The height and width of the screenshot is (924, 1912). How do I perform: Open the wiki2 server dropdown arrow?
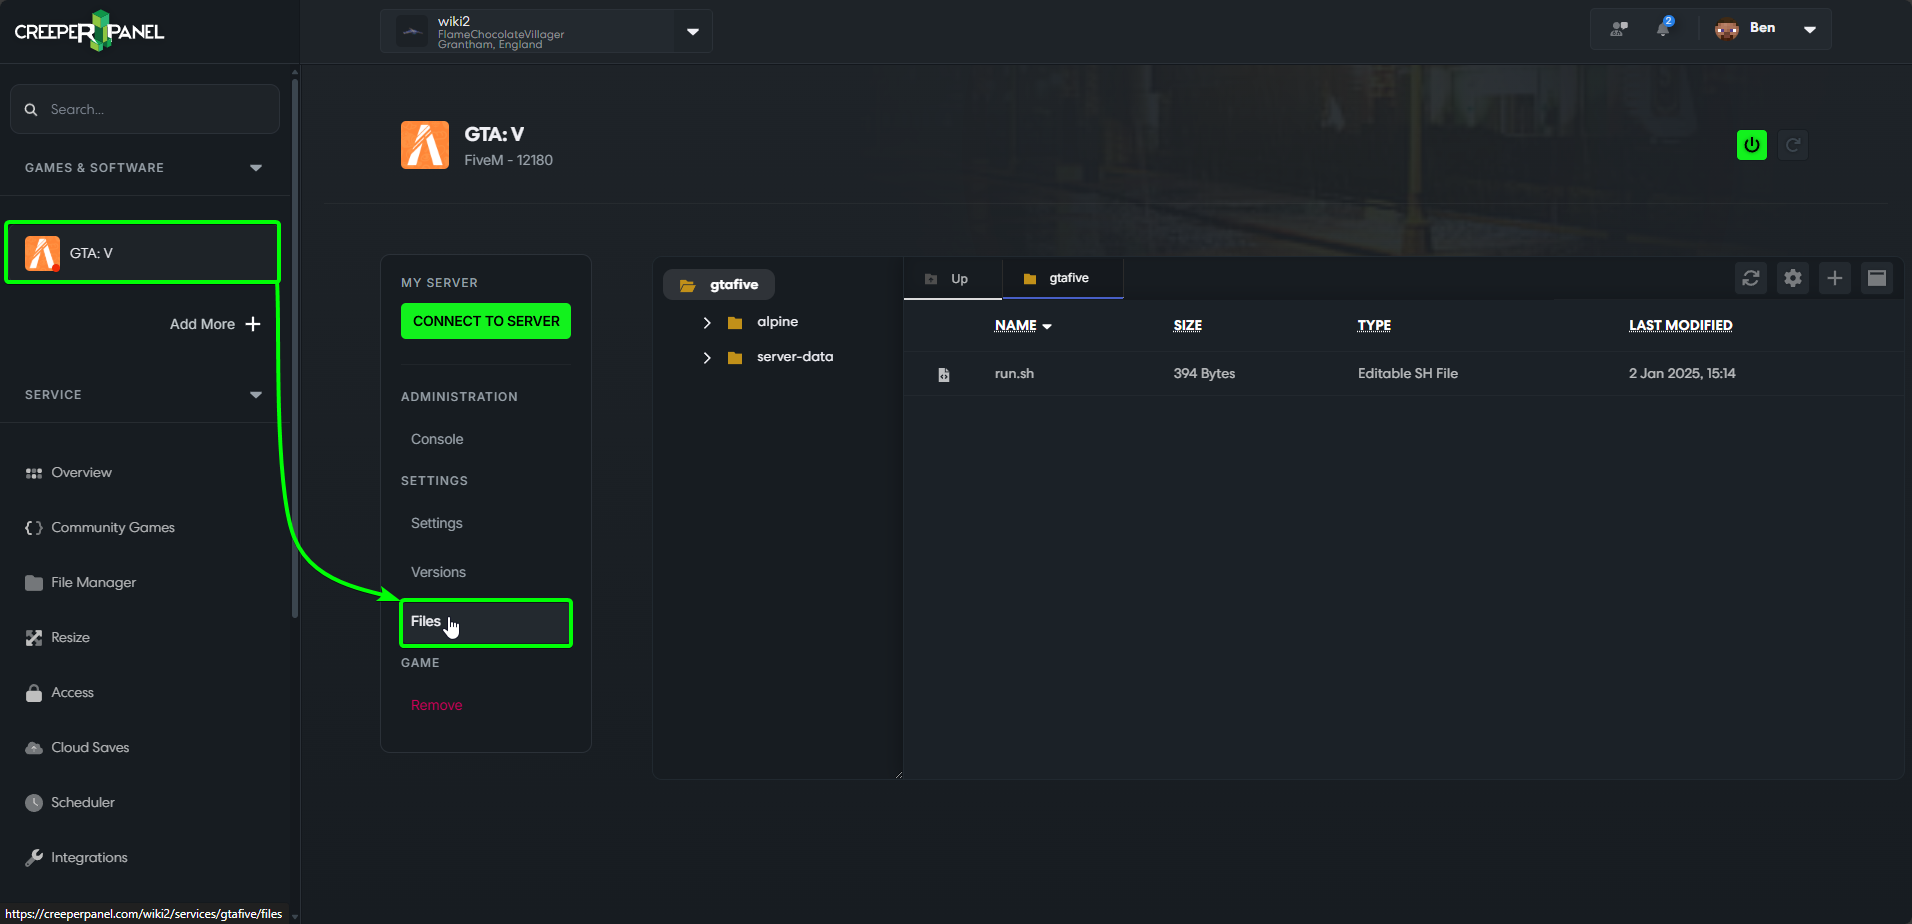click(x=692, y=31)
